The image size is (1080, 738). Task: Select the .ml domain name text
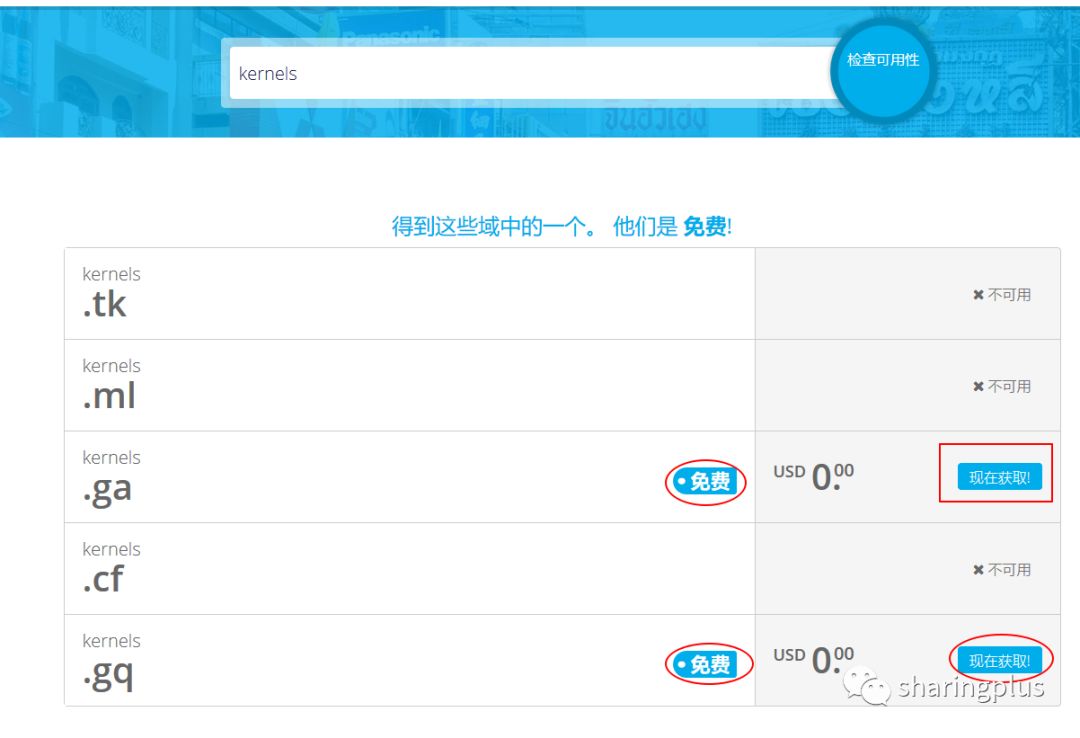[108, 397]
